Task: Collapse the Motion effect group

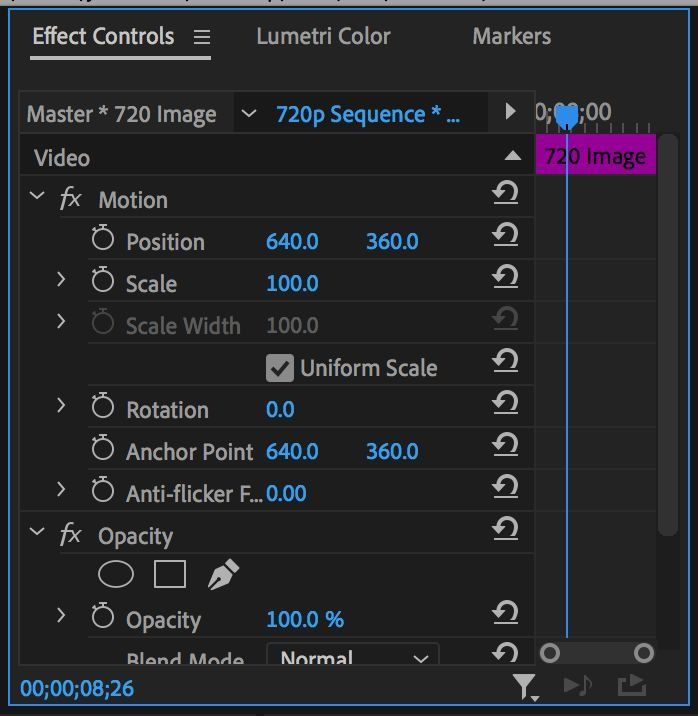Action: click(37, 195)
